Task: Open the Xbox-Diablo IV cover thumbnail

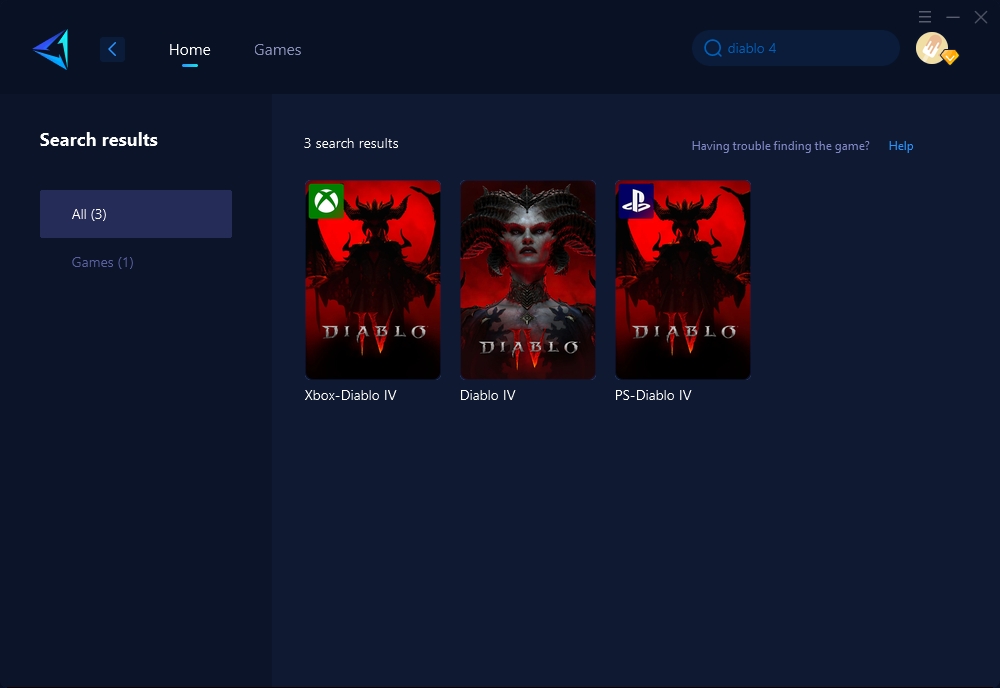Action: [373, 279]
